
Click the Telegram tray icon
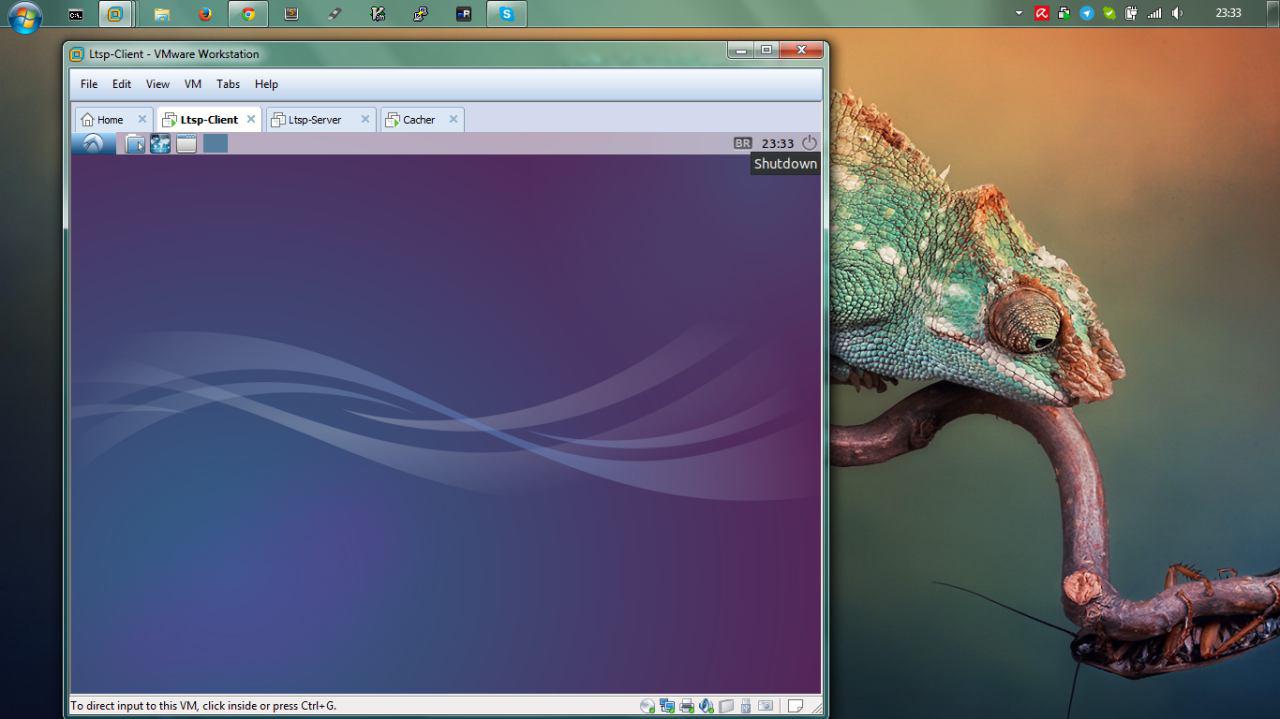tap(1087, 13)
